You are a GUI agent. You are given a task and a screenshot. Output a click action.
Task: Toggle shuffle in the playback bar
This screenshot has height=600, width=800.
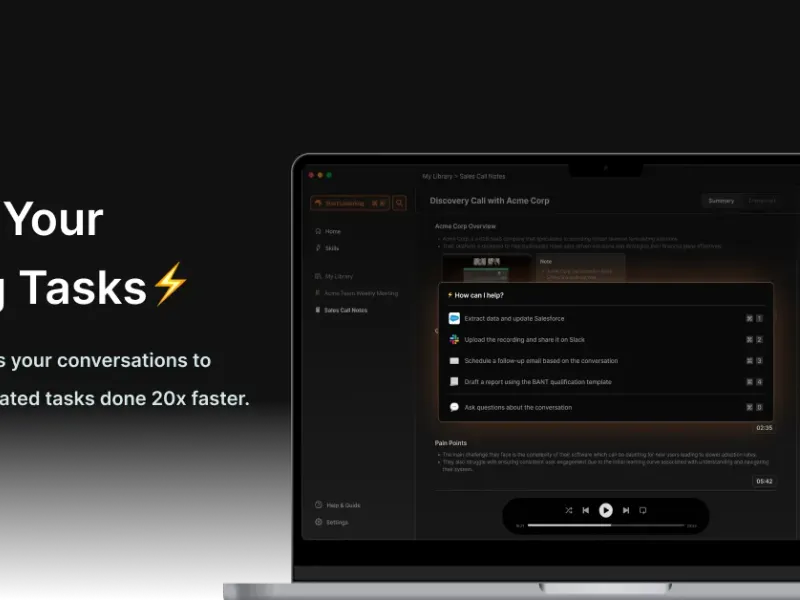tap(569, 510)
